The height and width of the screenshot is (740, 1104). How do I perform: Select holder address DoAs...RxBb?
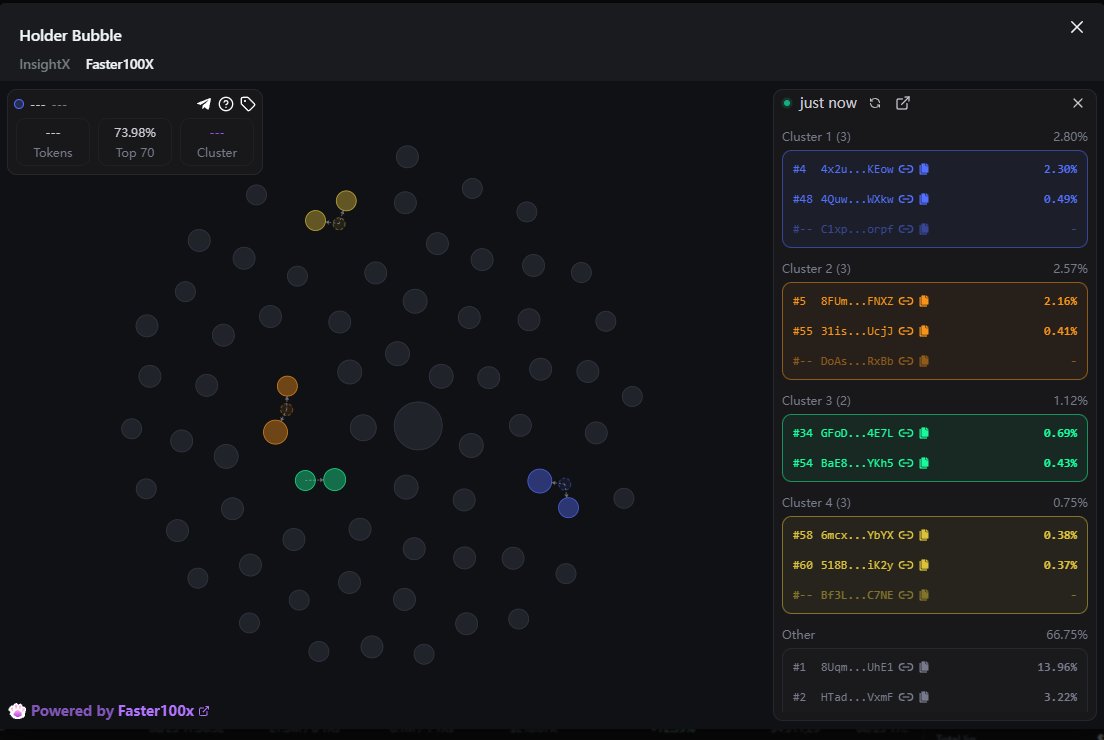pos(857,361)
